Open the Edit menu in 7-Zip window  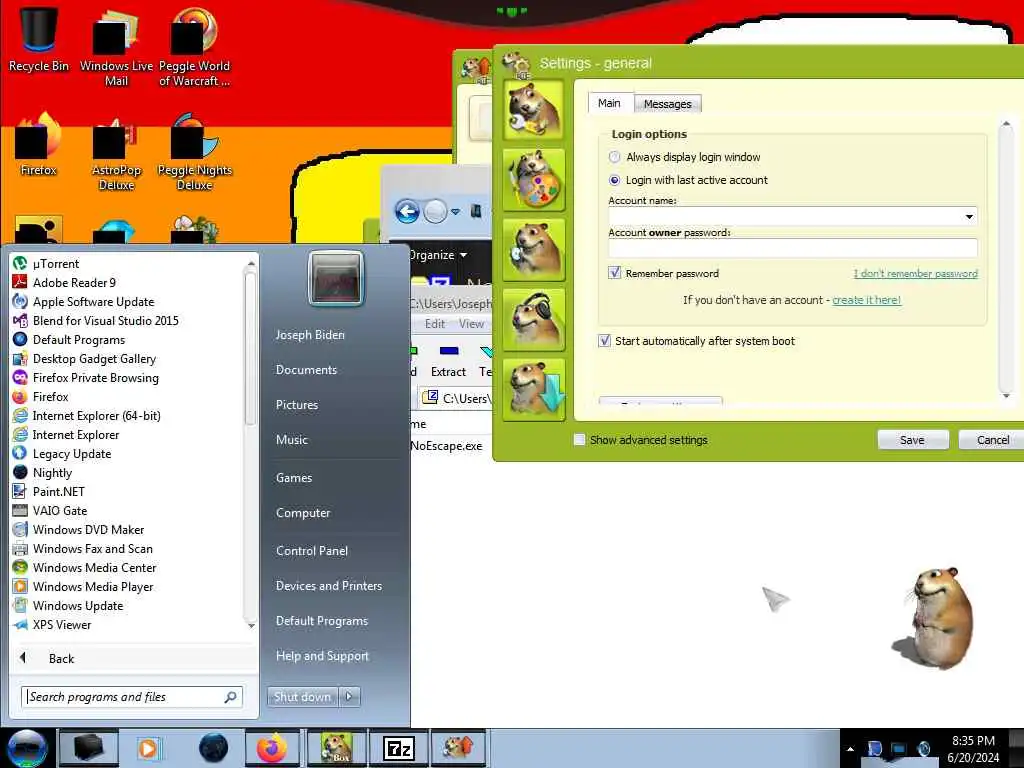point(435,324)
